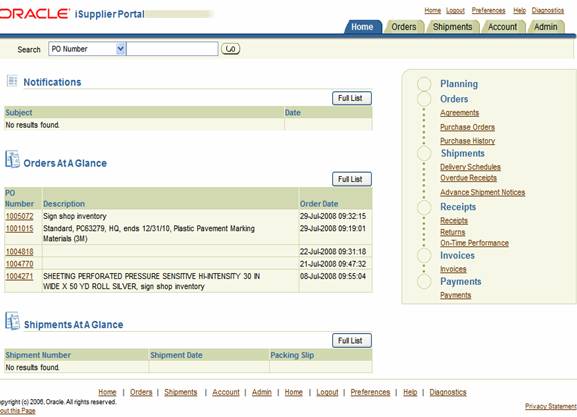Click the 'Sign shop inventory' description
577x417 pixels.
[x=75, y=216]
